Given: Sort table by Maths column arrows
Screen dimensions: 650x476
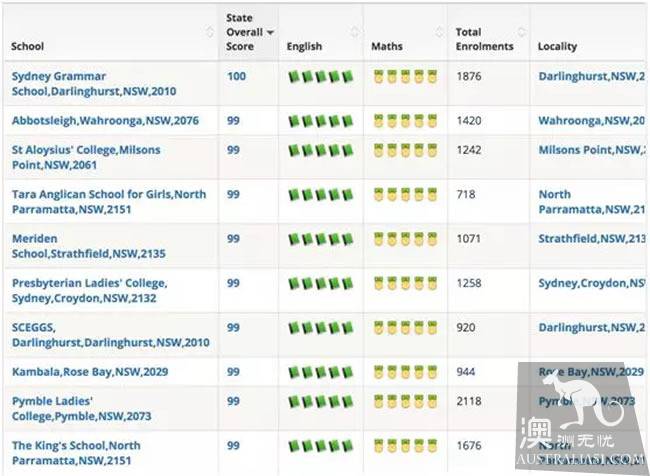Looking at the screenshot, I should coord(439,32).
